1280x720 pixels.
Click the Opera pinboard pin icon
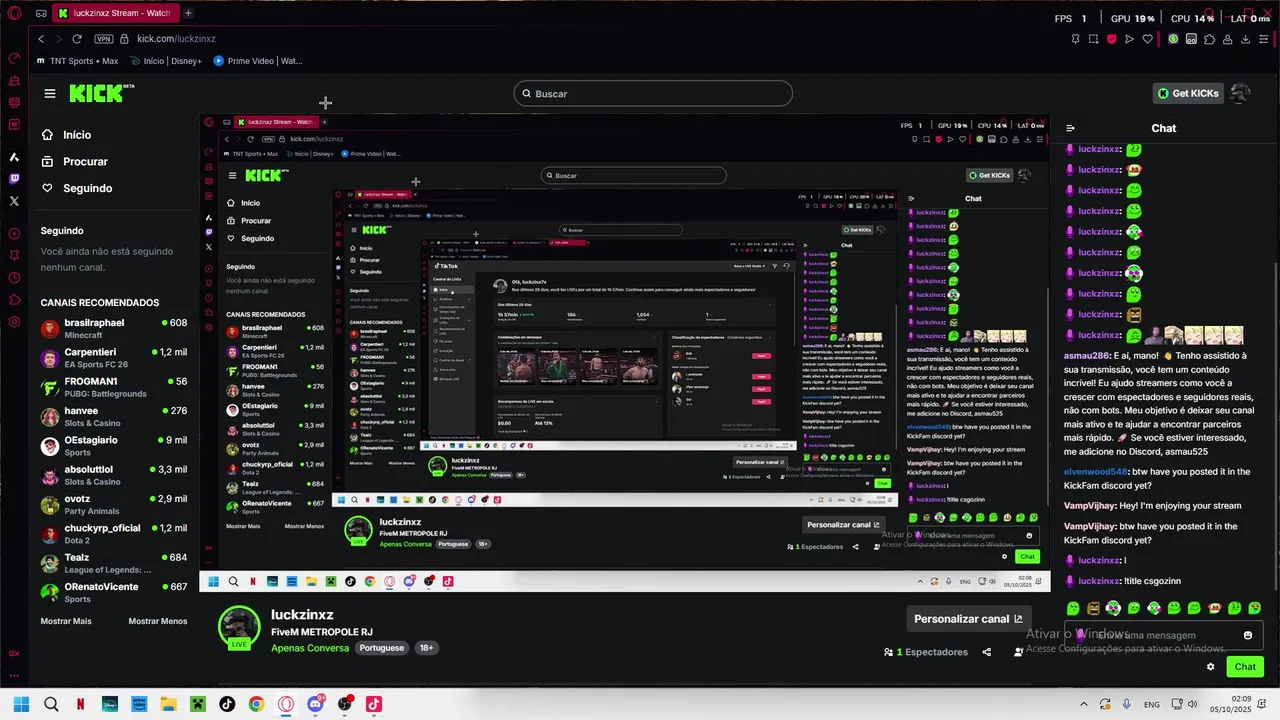point(1075,39)
